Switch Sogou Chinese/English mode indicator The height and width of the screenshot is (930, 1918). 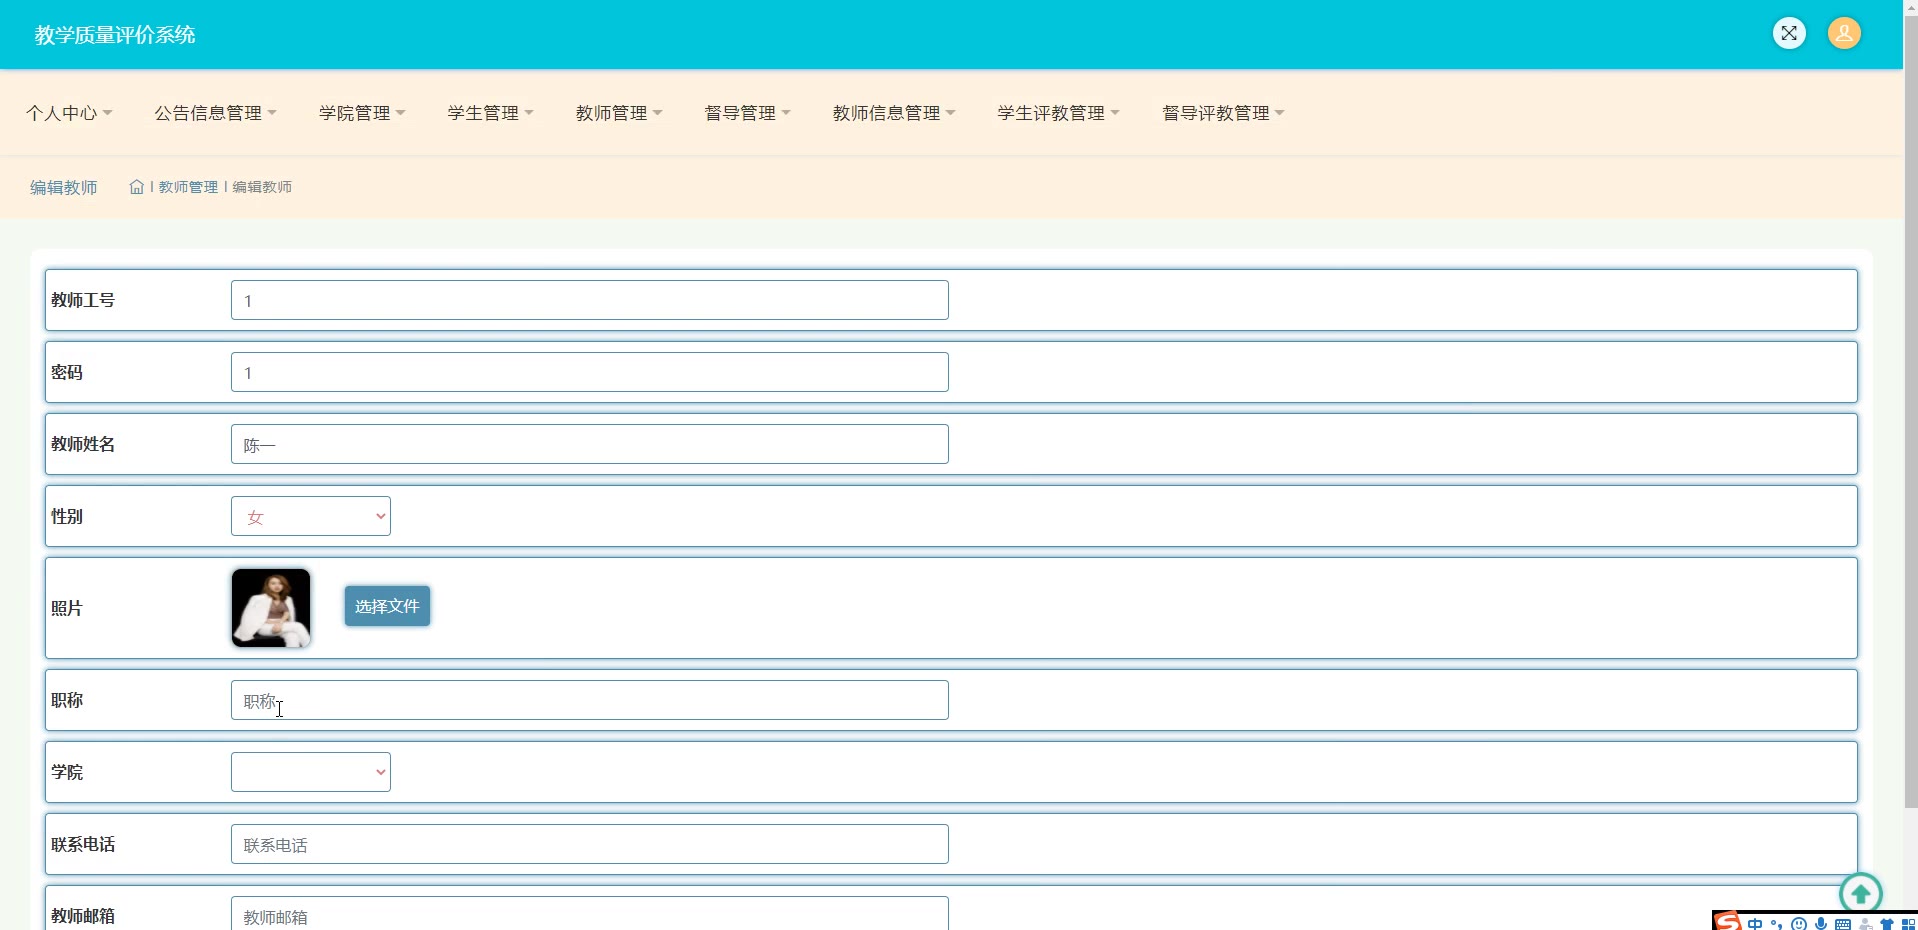coord(1755,924)
